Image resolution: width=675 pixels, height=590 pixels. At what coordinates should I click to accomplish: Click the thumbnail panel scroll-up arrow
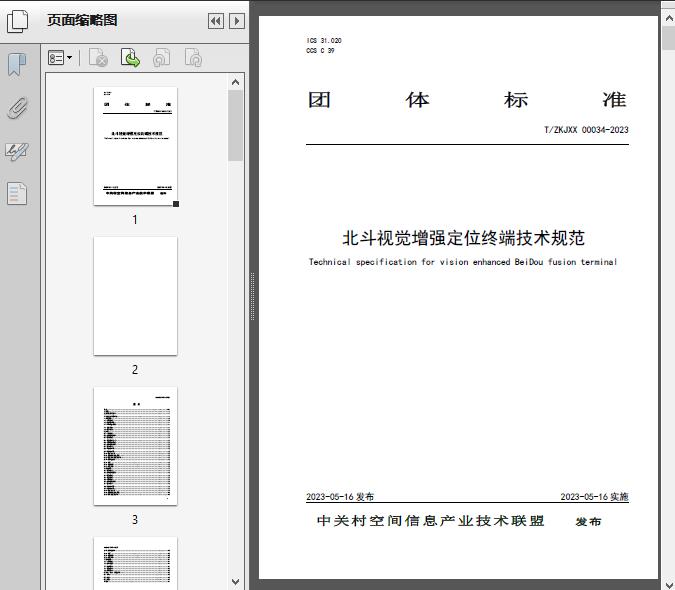click(x=235, y=82)
